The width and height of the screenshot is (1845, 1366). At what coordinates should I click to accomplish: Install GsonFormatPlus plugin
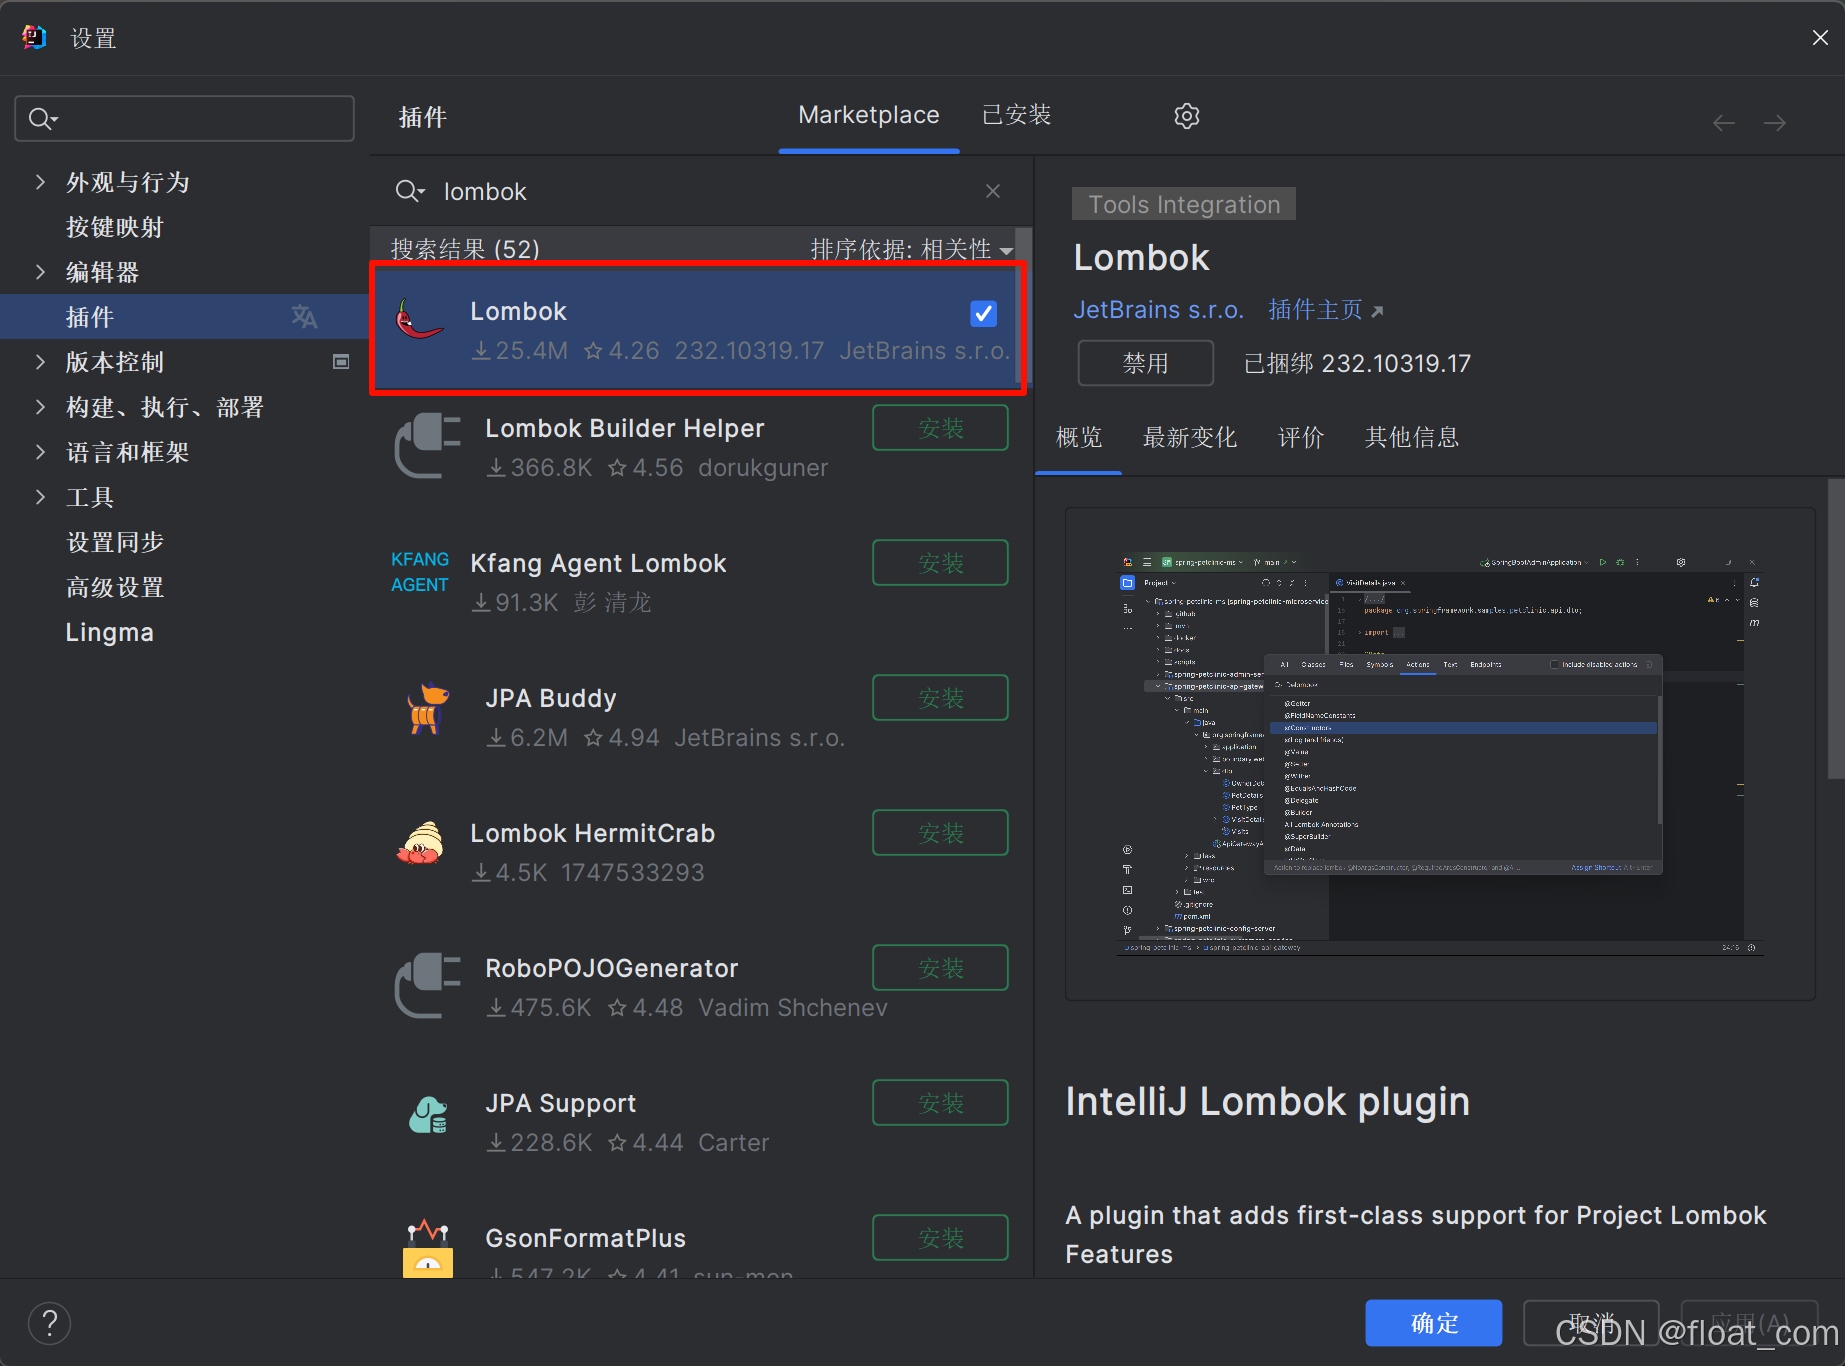pyautogui.click(x=940, y=1238)
